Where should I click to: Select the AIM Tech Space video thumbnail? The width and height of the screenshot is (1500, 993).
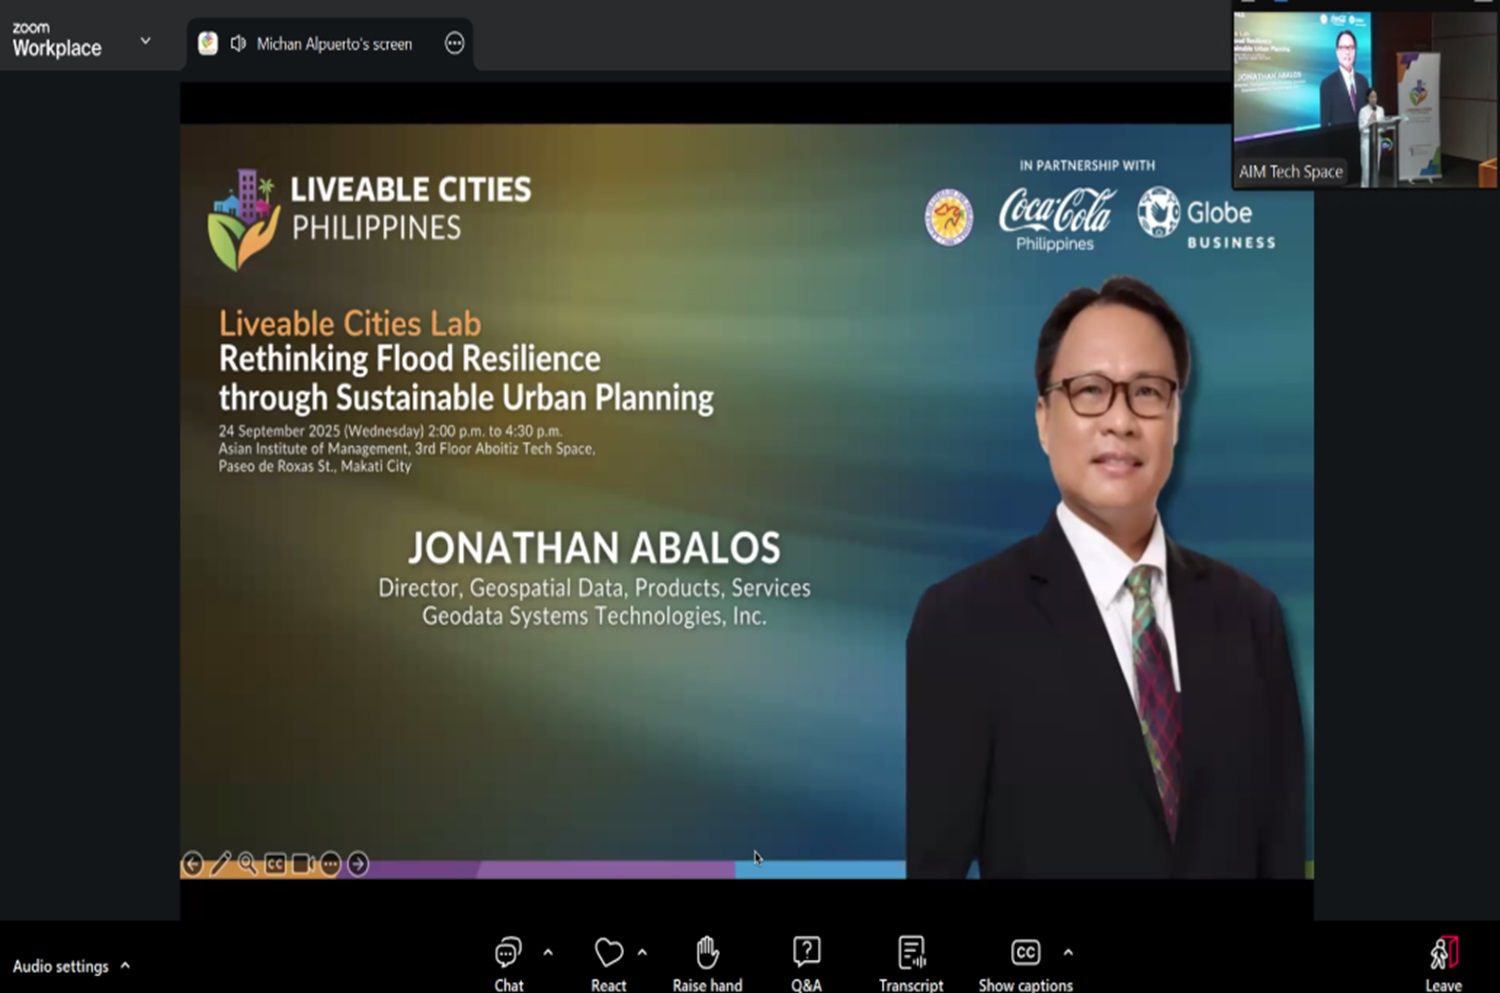1364,98
